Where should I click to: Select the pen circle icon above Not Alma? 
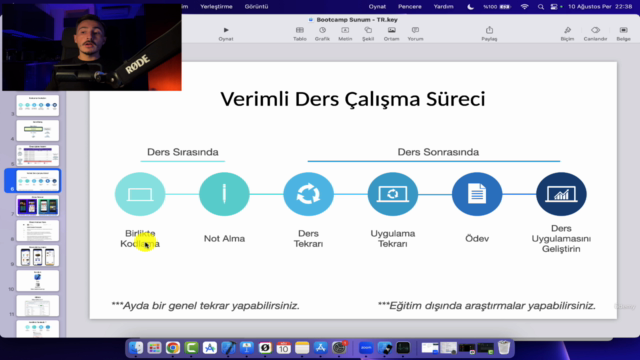click(x=224, y=194)
